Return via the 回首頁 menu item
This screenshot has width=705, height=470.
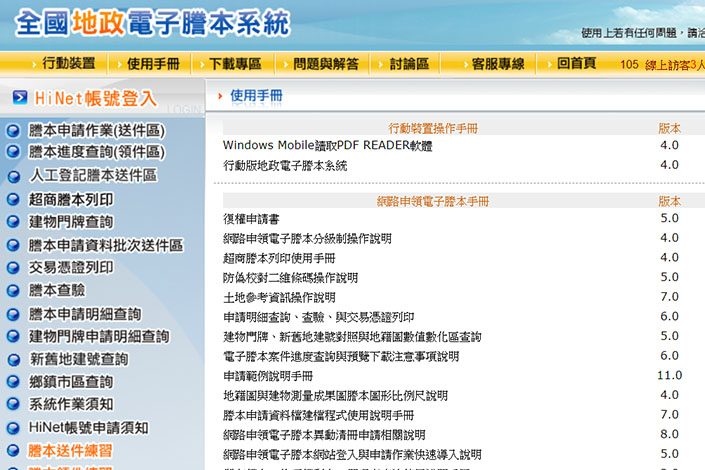pos(576,64)
